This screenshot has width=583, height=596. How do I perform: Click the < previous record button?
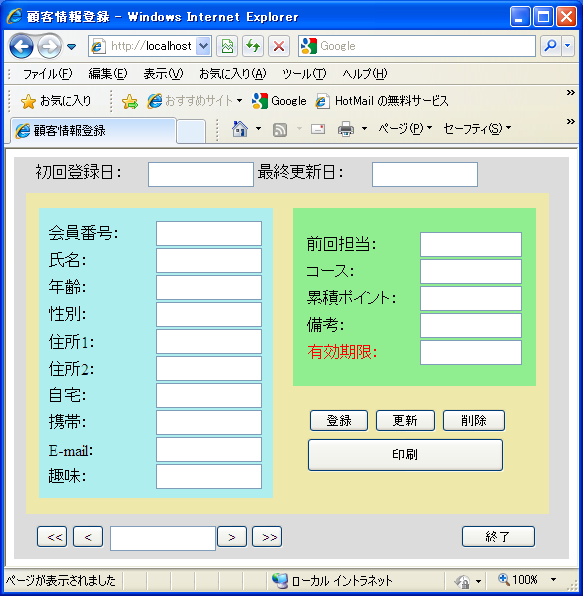(88, 537)
